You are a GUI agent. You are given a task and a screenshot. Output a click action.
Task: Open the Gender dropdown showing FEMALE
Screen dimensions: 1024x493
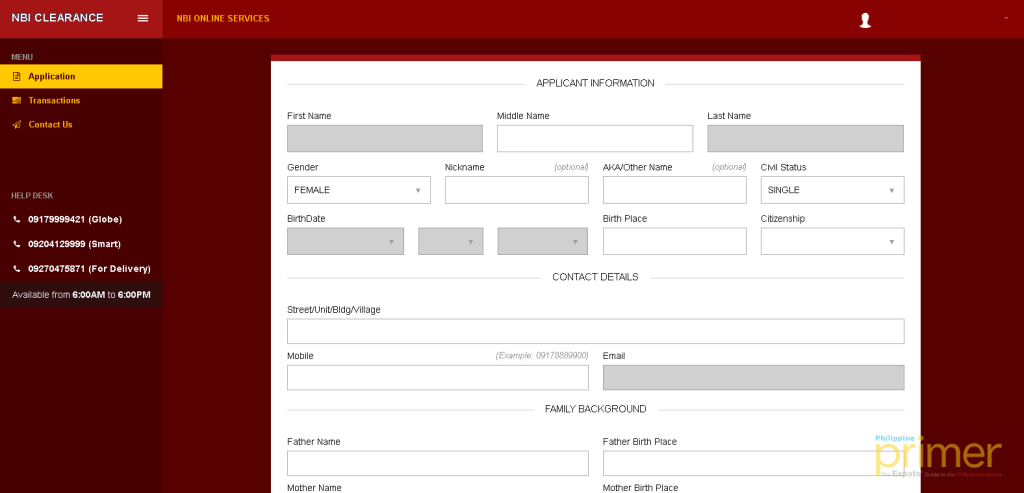click(359, 190)
